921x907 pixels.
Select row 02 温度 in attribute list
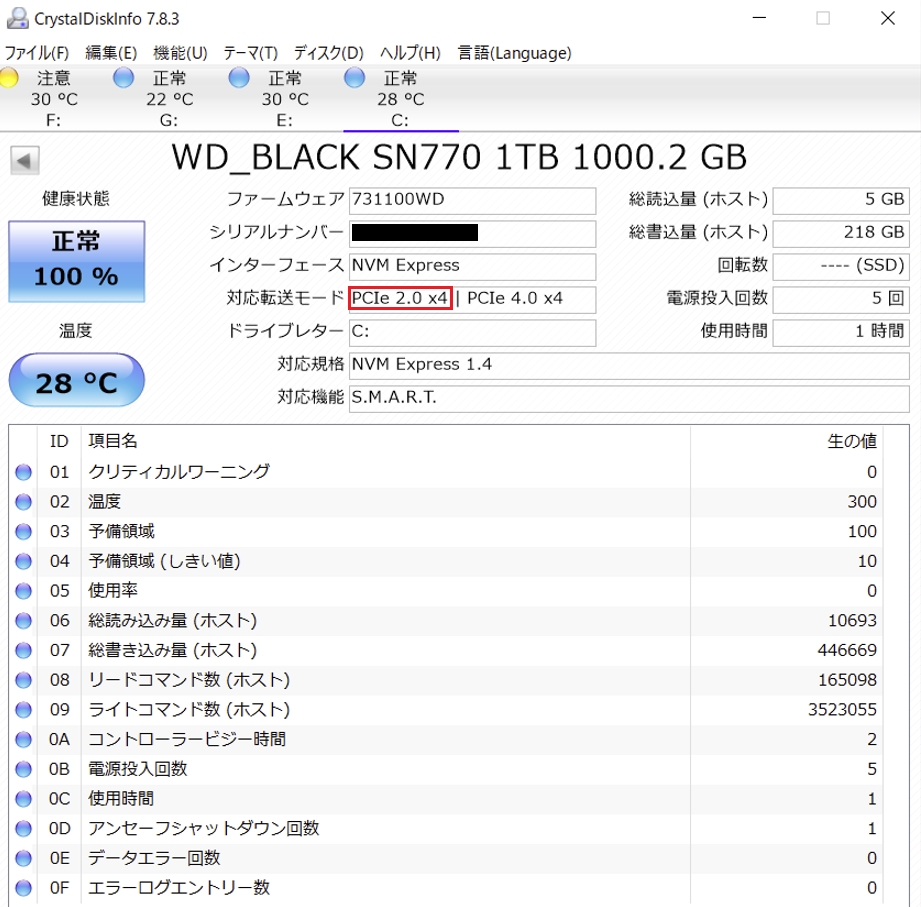point(446,502)
